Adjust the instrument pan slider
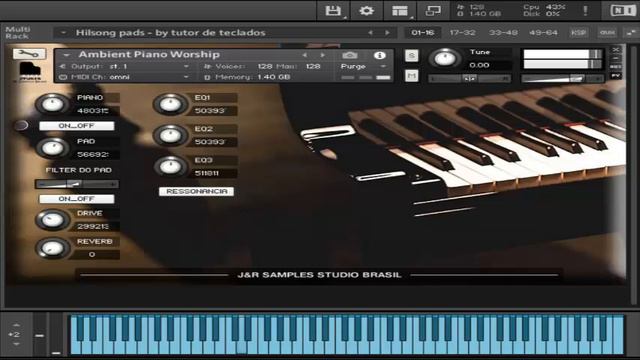This screenshot has height=360, width=640. (469, 78)
